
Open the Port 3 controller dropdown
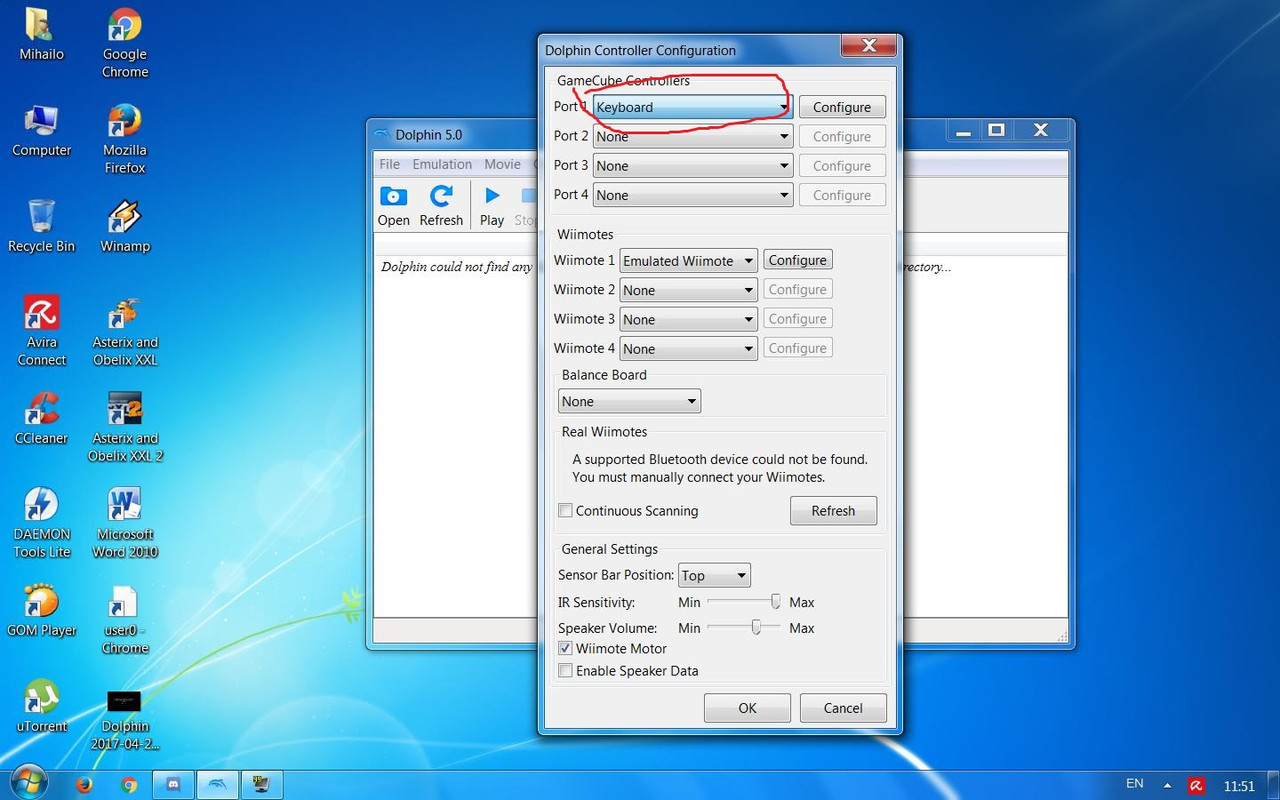693,166
